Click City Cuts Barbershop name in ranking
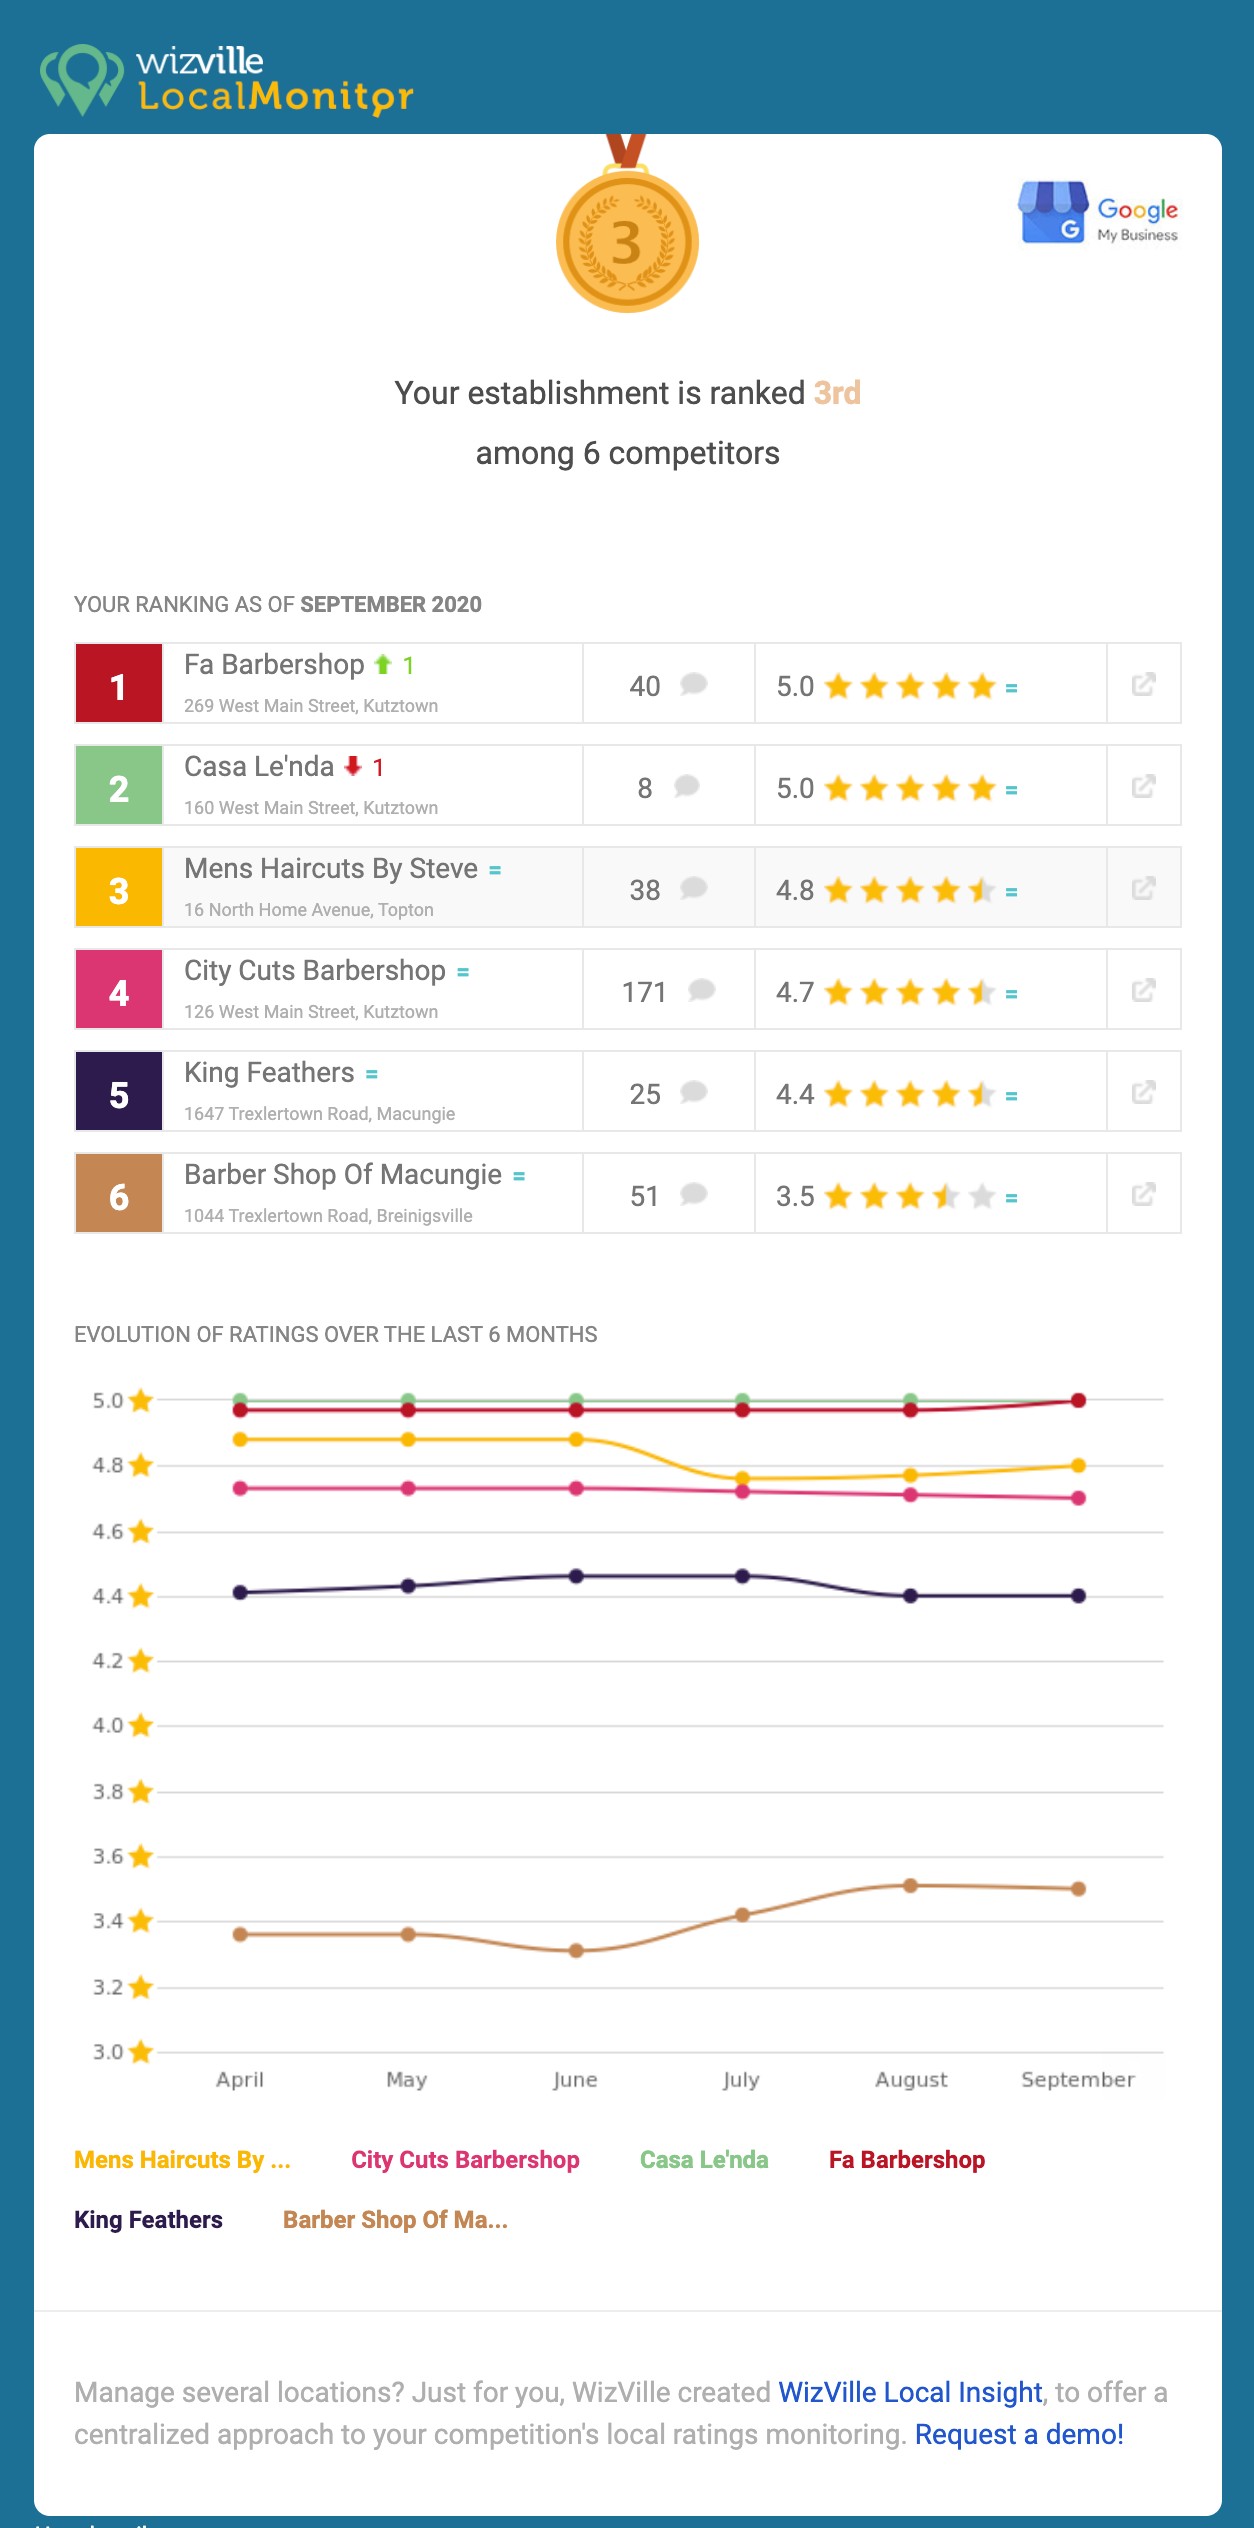 pyautogui.click(x=315, y=970)
